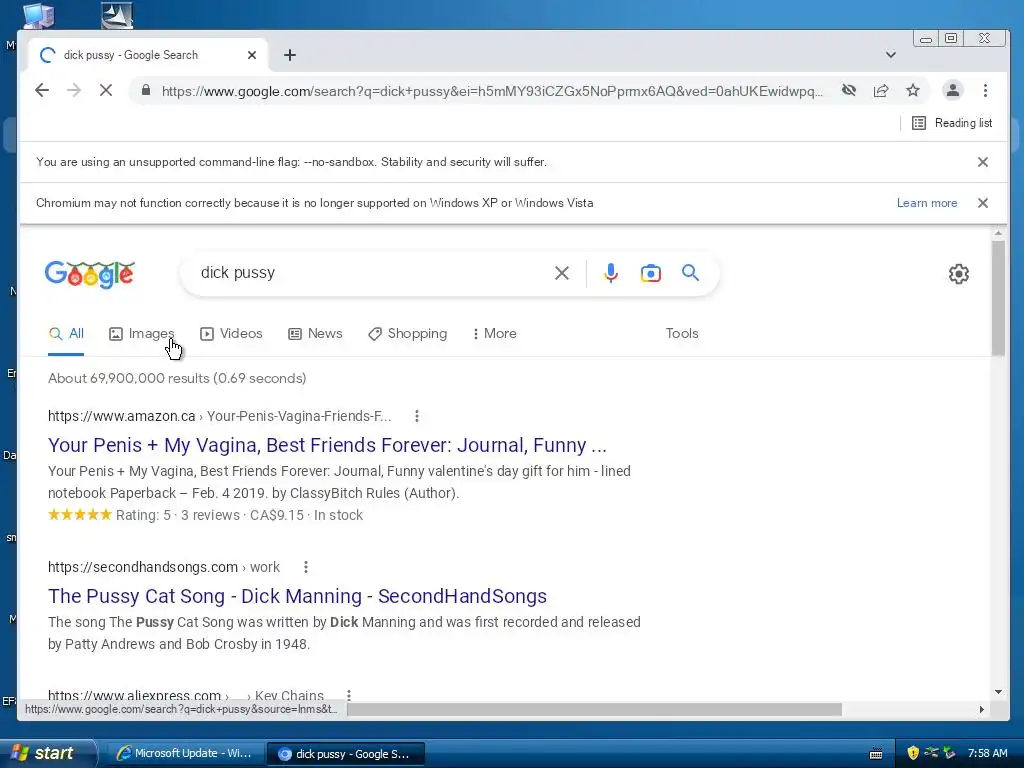Close the Google Search browser tab

click(x=252, y=55)
